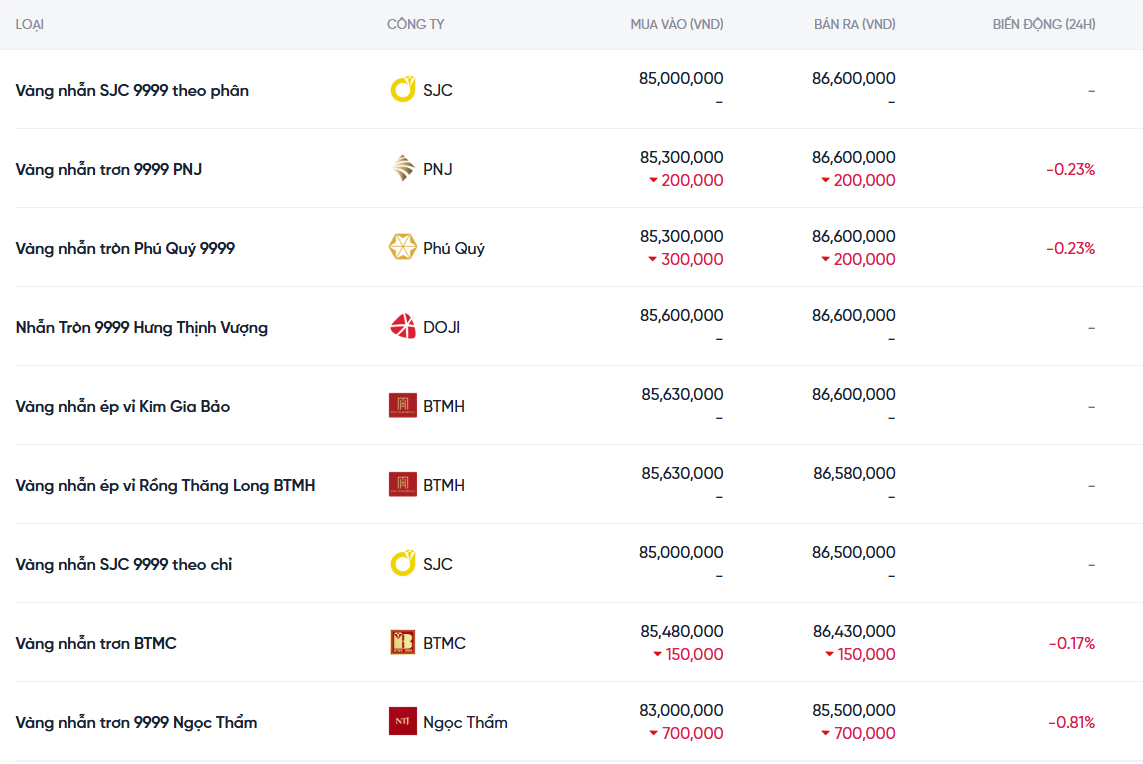Click BTMC buy price 85,480,000
Image resolution: width=1143 pixels, height=764 pixels.
tap(682, 631)
